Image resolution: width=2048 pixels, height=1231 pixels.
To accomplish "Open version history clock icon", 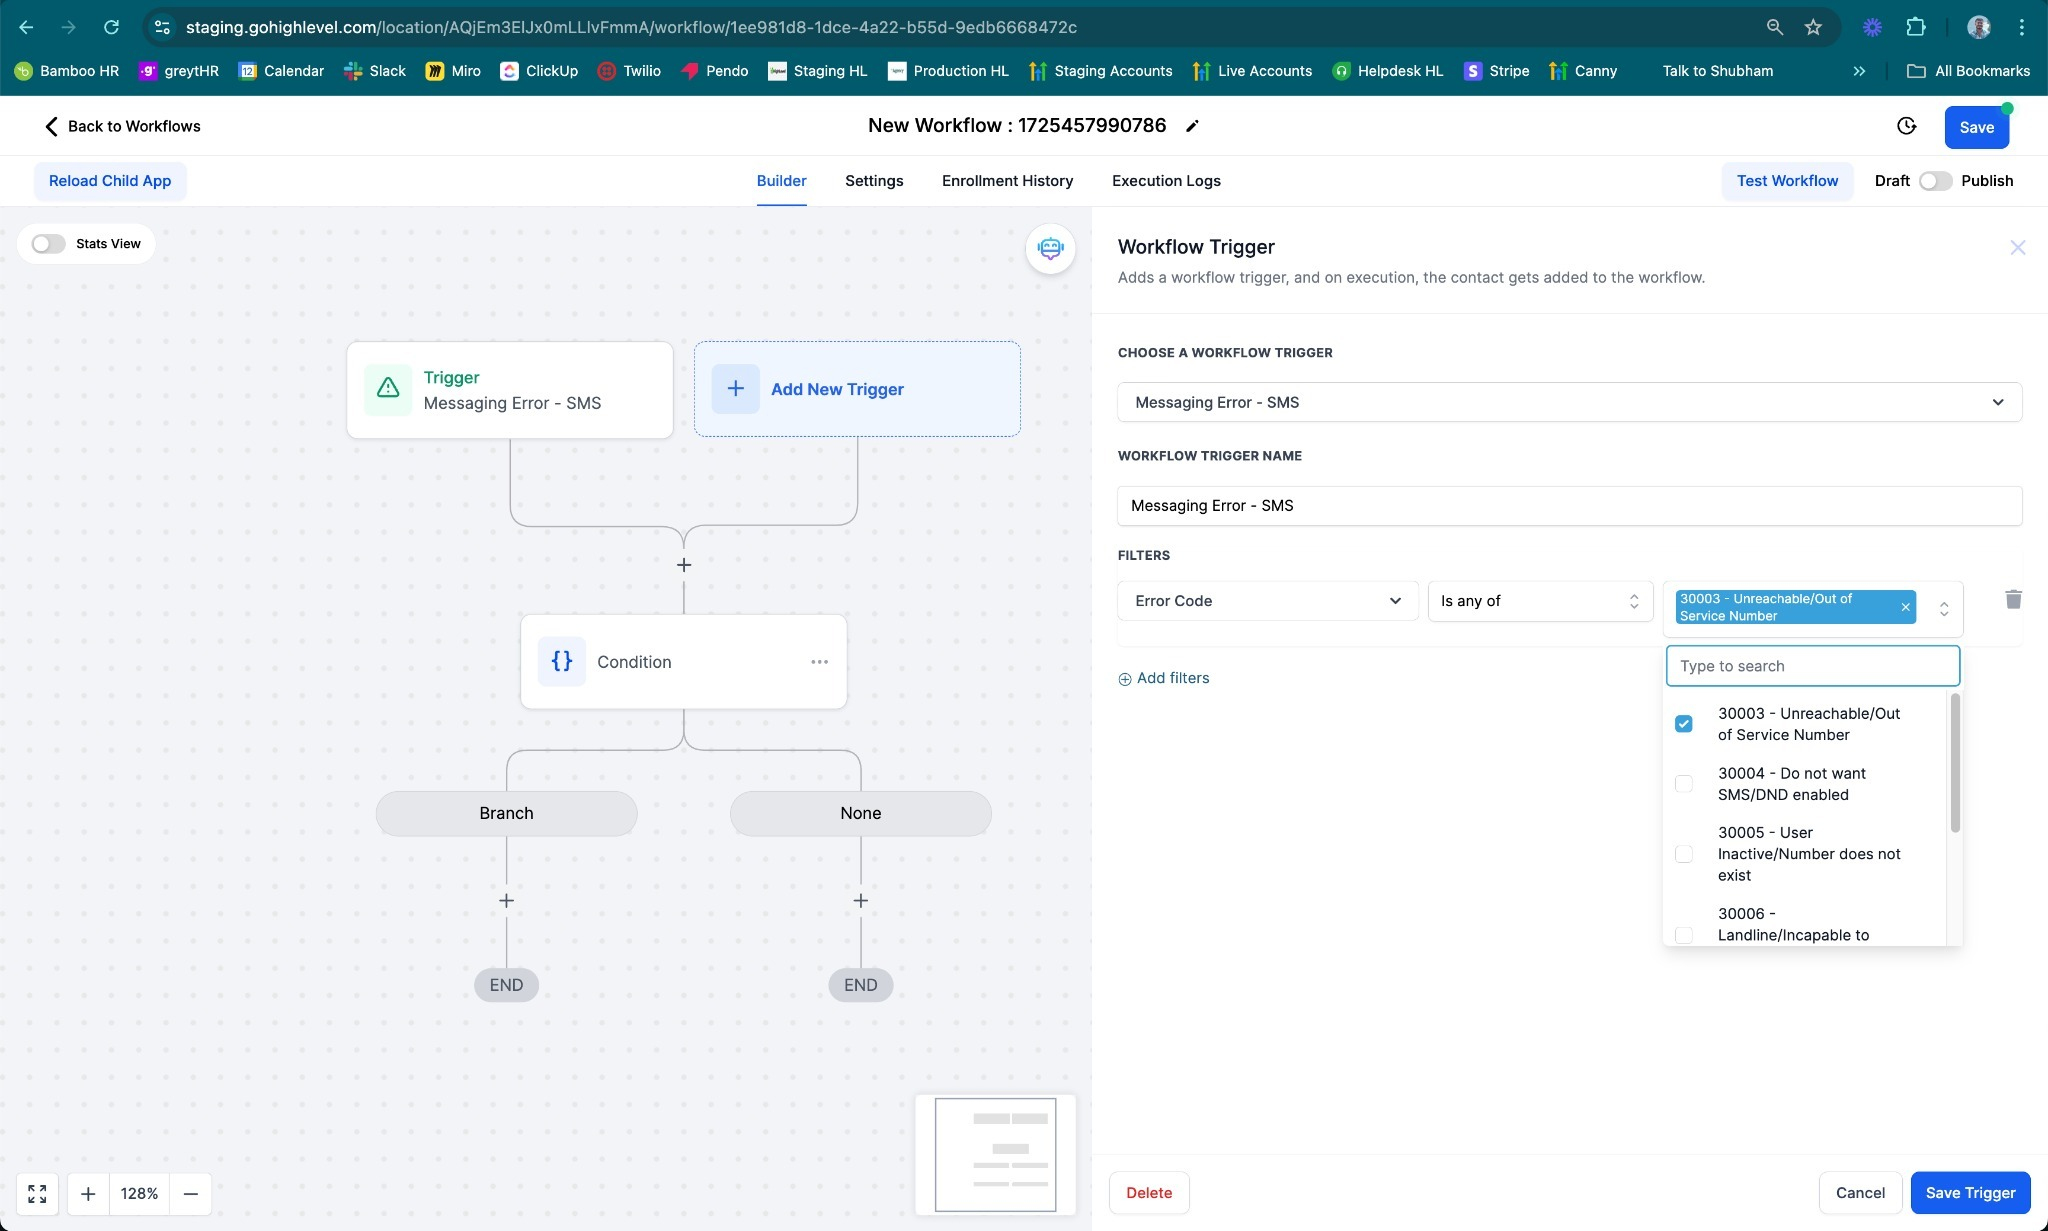I will click(1906, 126).
